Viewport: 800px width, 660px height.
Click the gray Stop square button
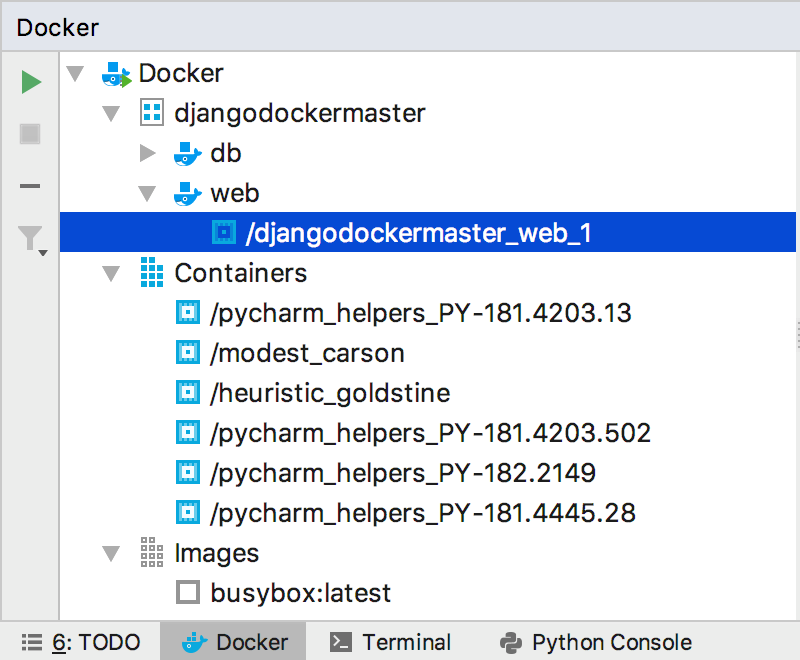pyautogui.click(x=30, y=134)
